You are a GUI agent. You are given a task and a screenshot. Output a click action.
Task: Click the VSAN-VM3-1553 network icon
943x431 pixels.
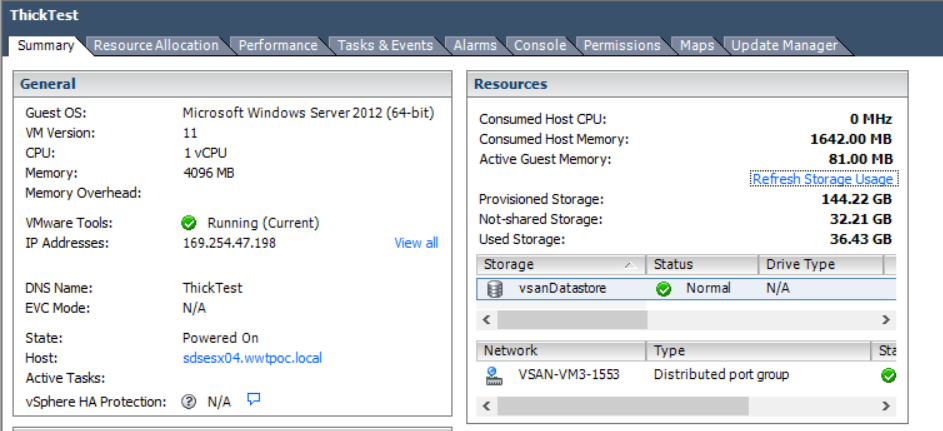click(x=494, y=376)
